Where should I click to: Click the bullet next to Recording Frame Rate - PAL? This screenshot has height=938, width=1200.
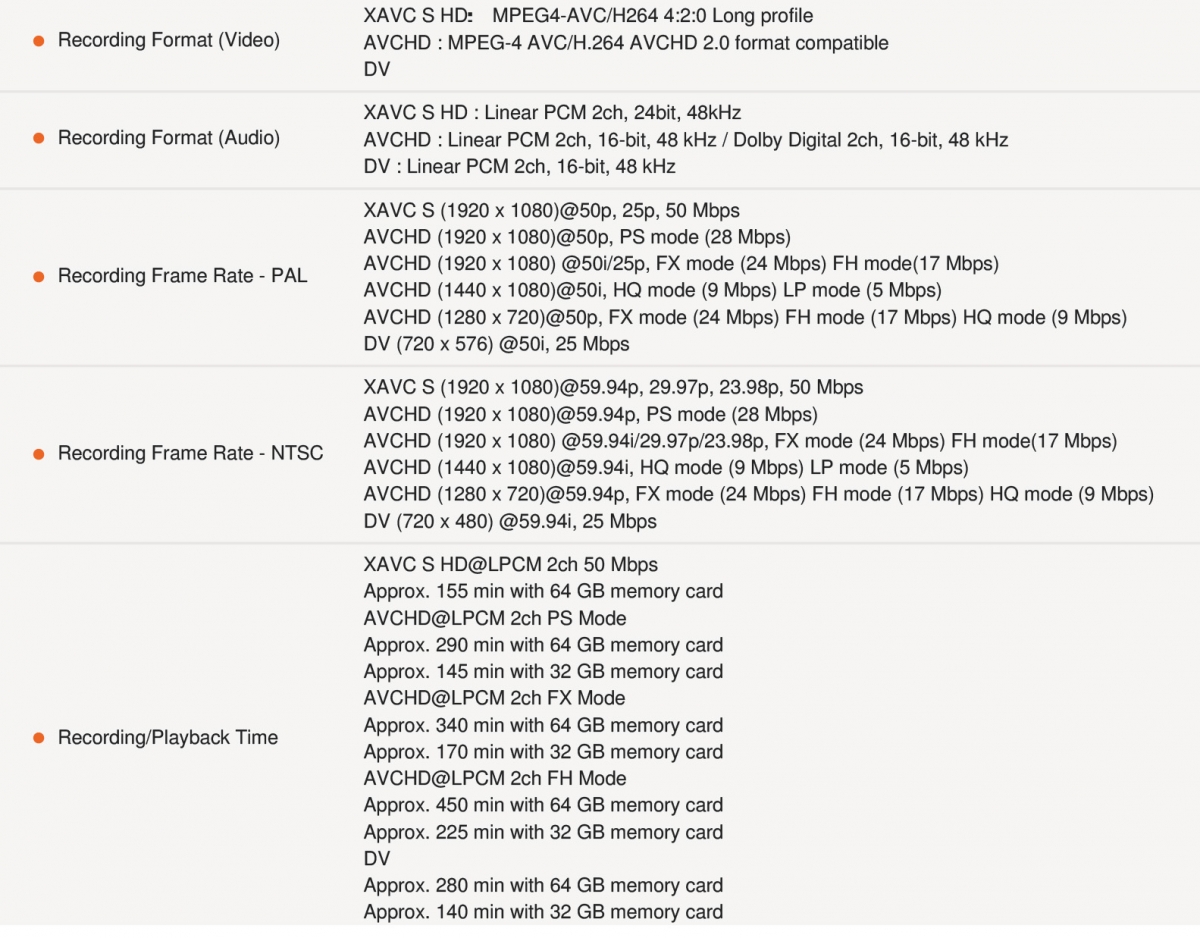coord(38,276)
